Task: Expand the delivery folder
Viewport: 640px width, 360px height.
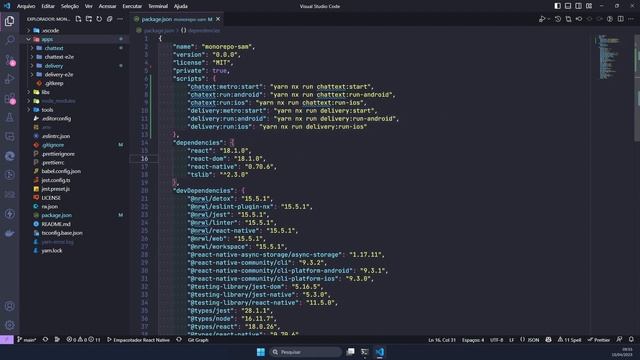Action: (32, 66)
